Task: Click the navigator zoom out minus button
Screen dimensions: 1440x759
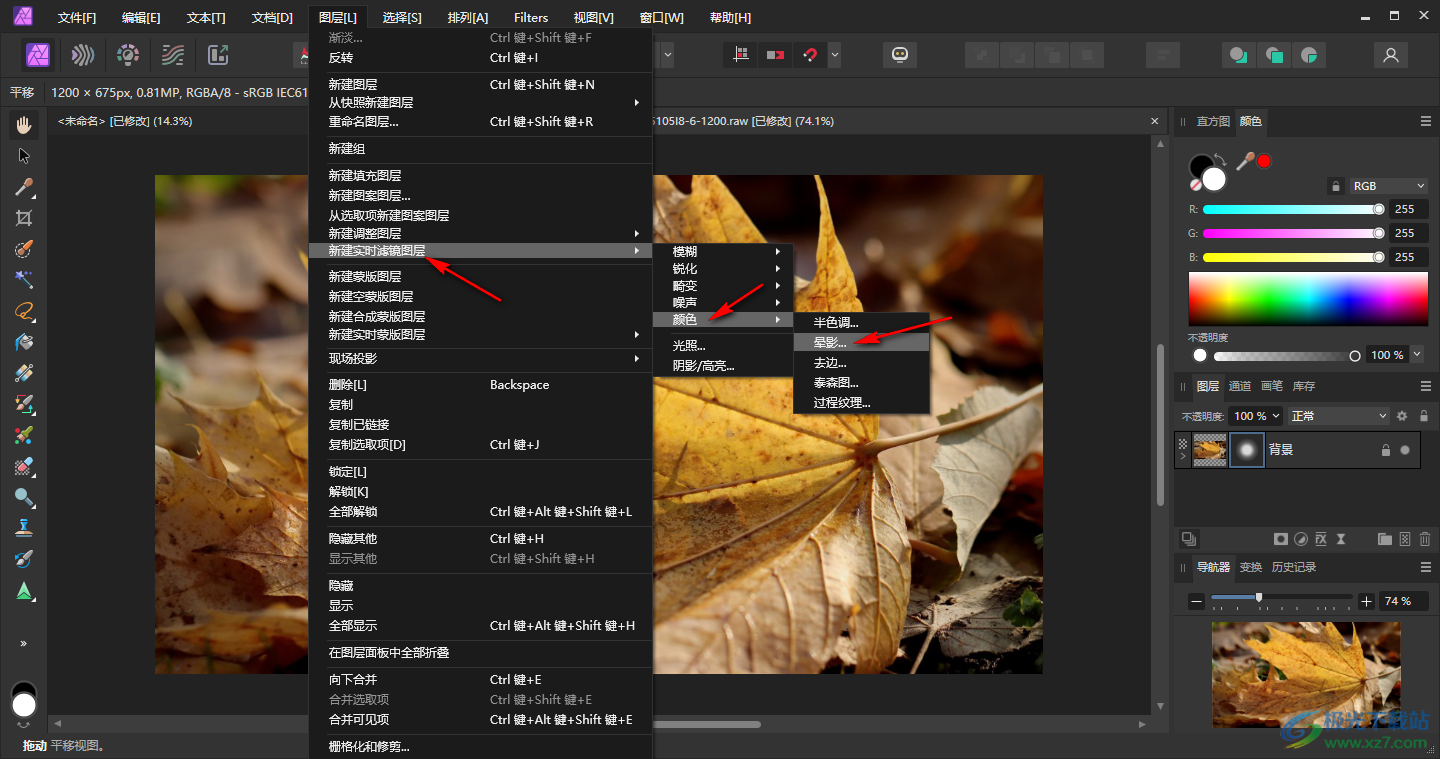Action: (1196, 601)
